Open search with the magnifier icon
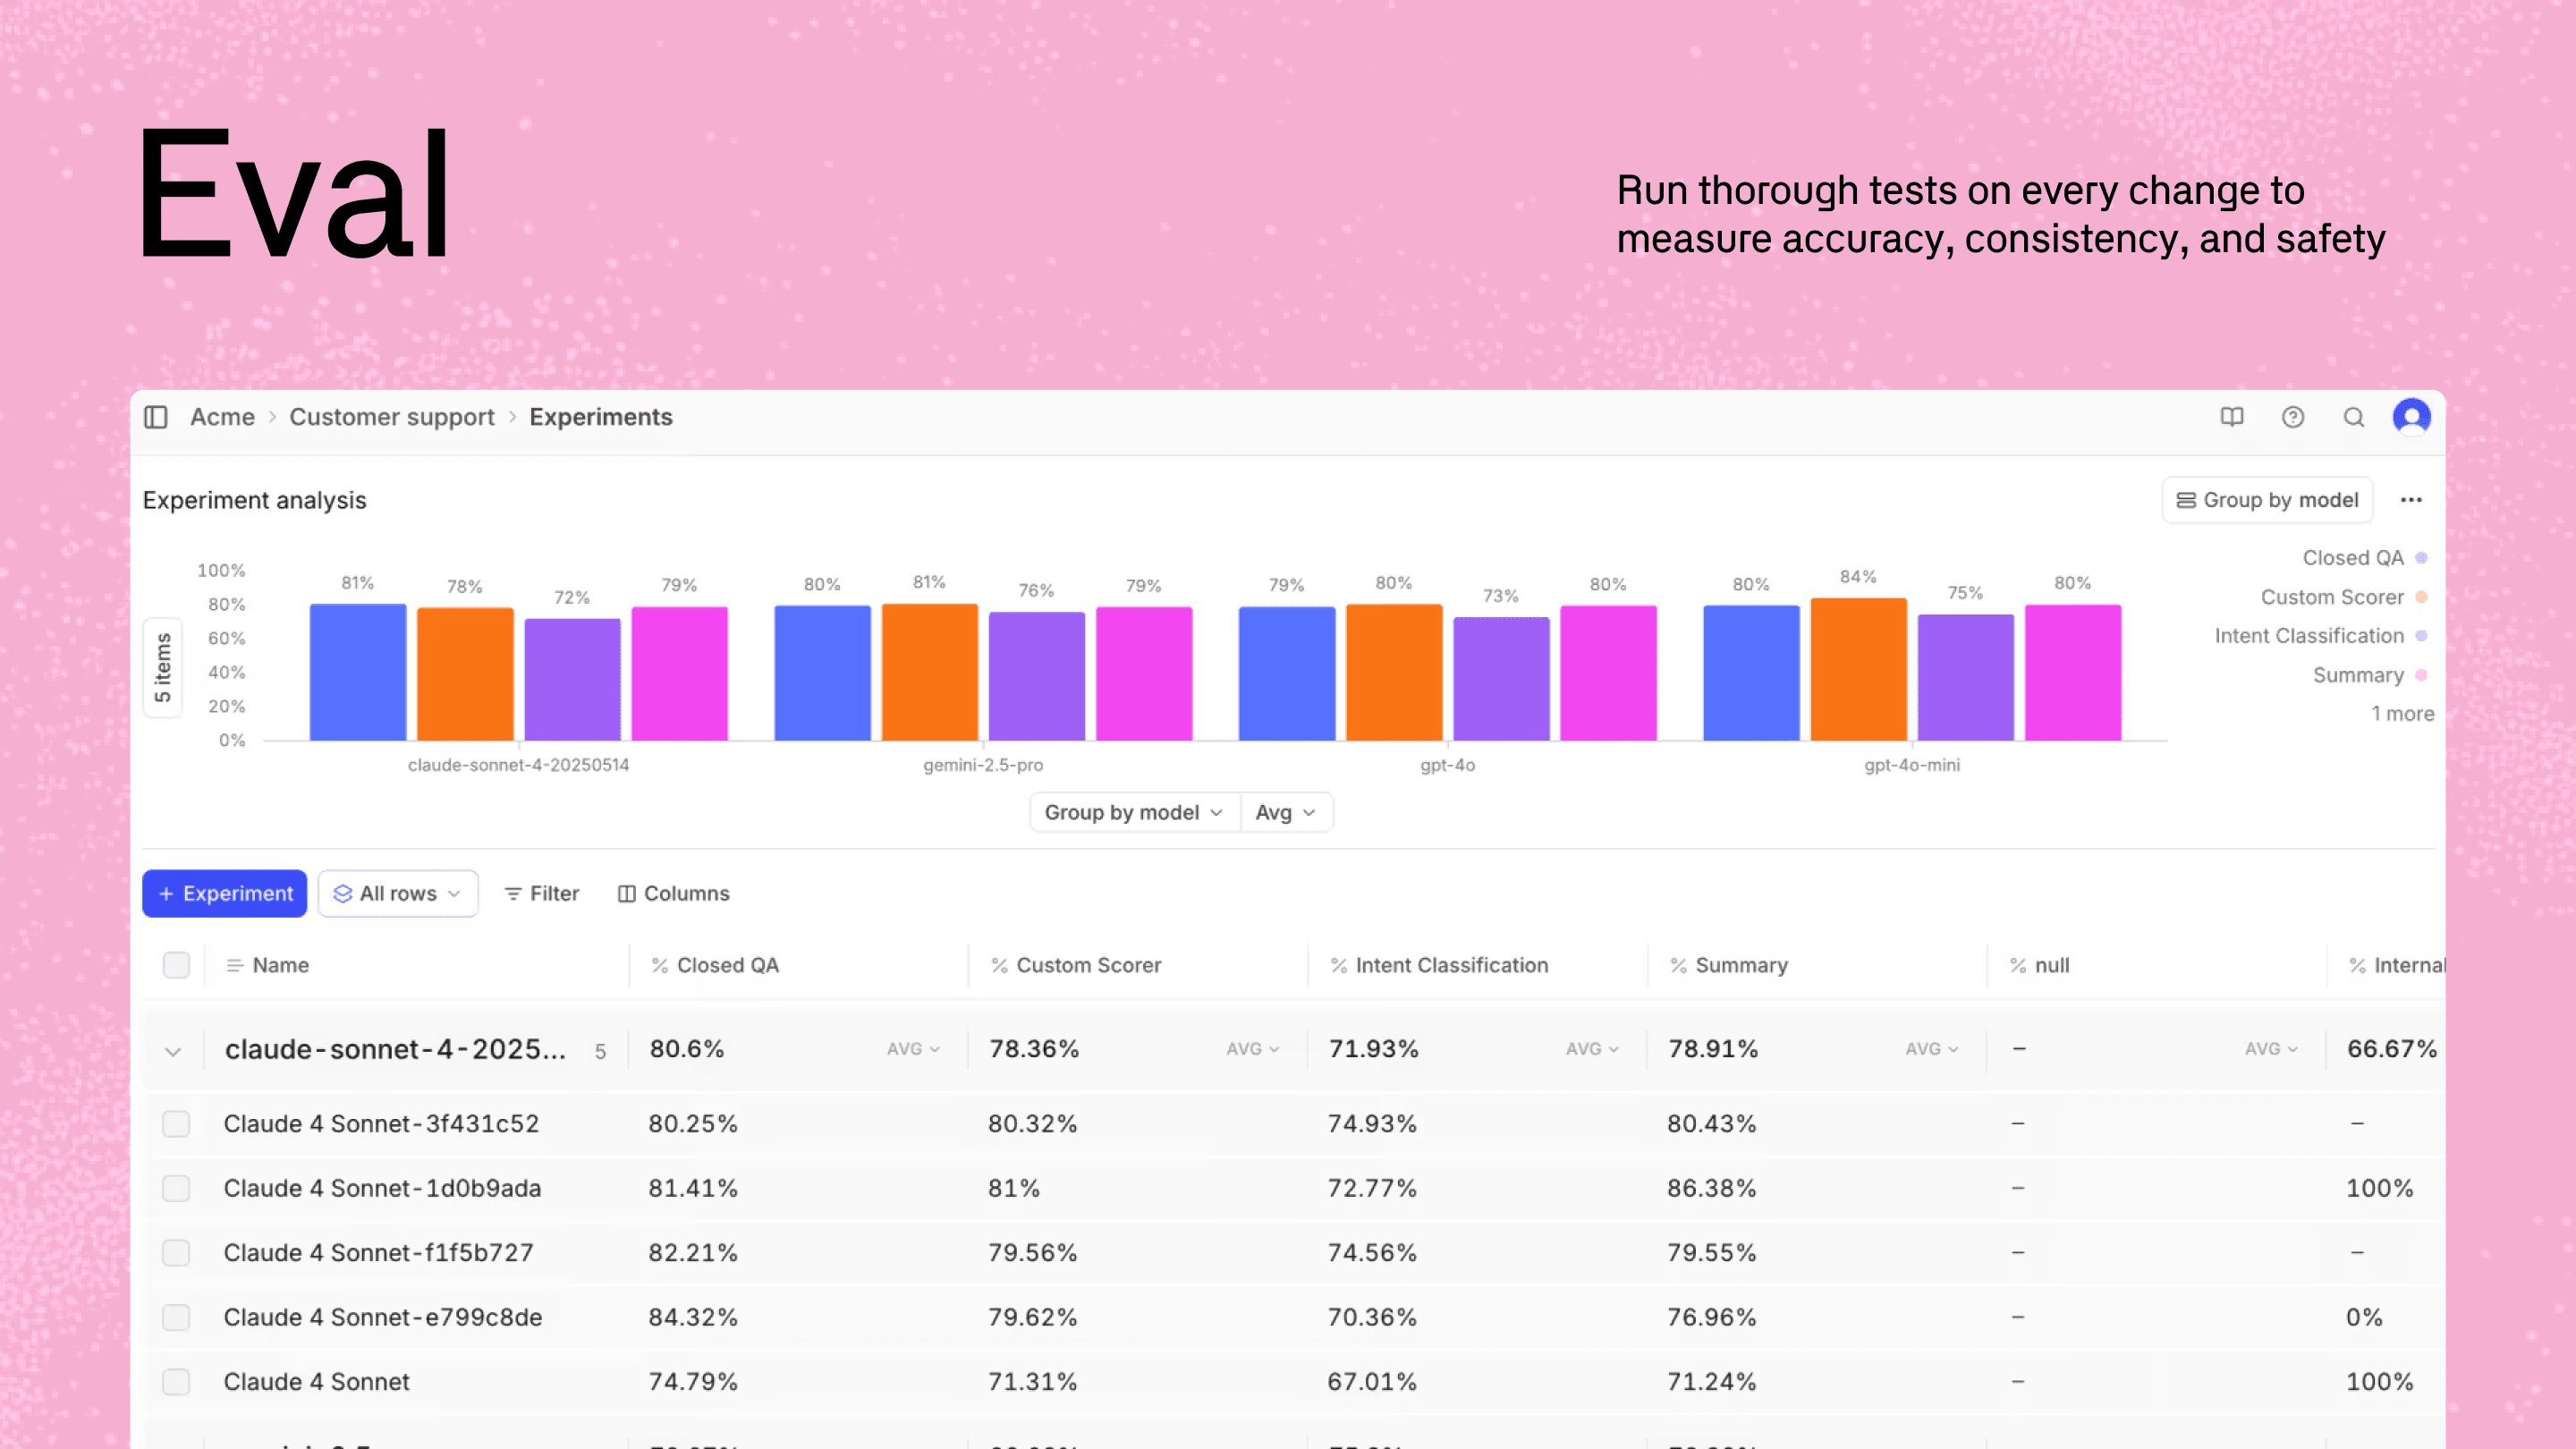Screen dimensions: 2576x1449 (2353, 417)
